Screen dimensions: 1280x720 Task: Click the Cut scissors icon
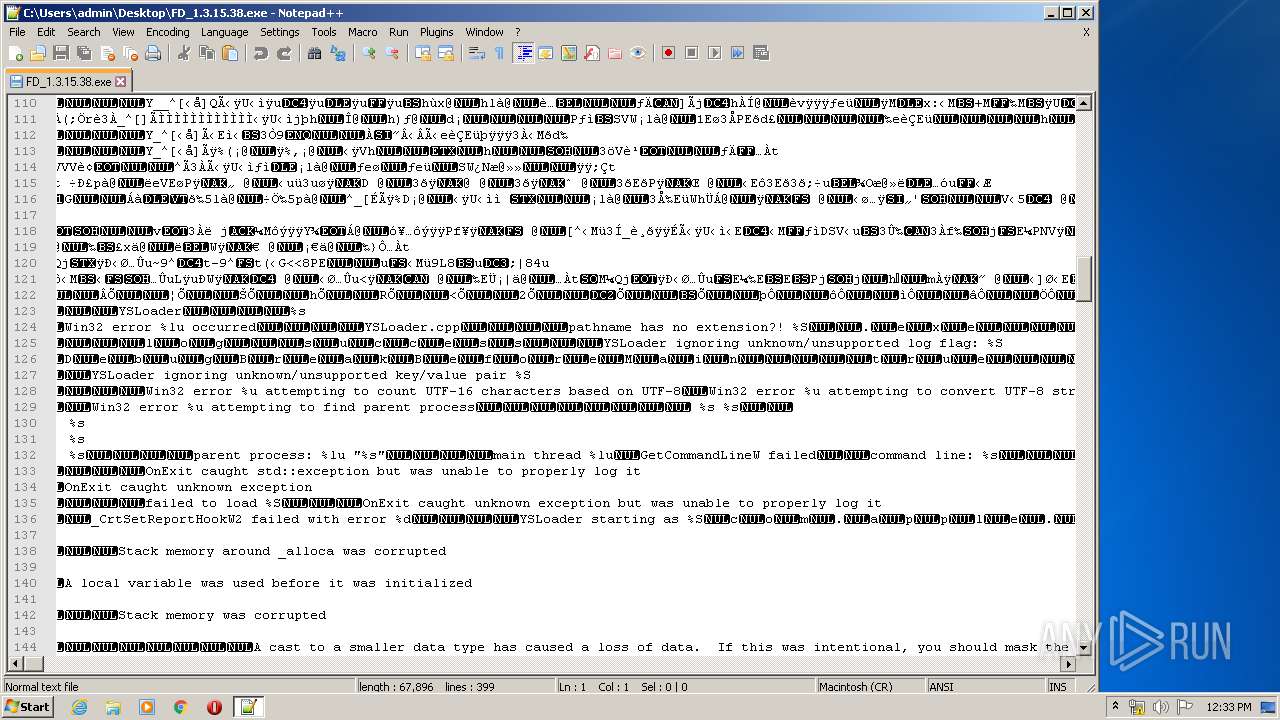(x=184, y=53)
